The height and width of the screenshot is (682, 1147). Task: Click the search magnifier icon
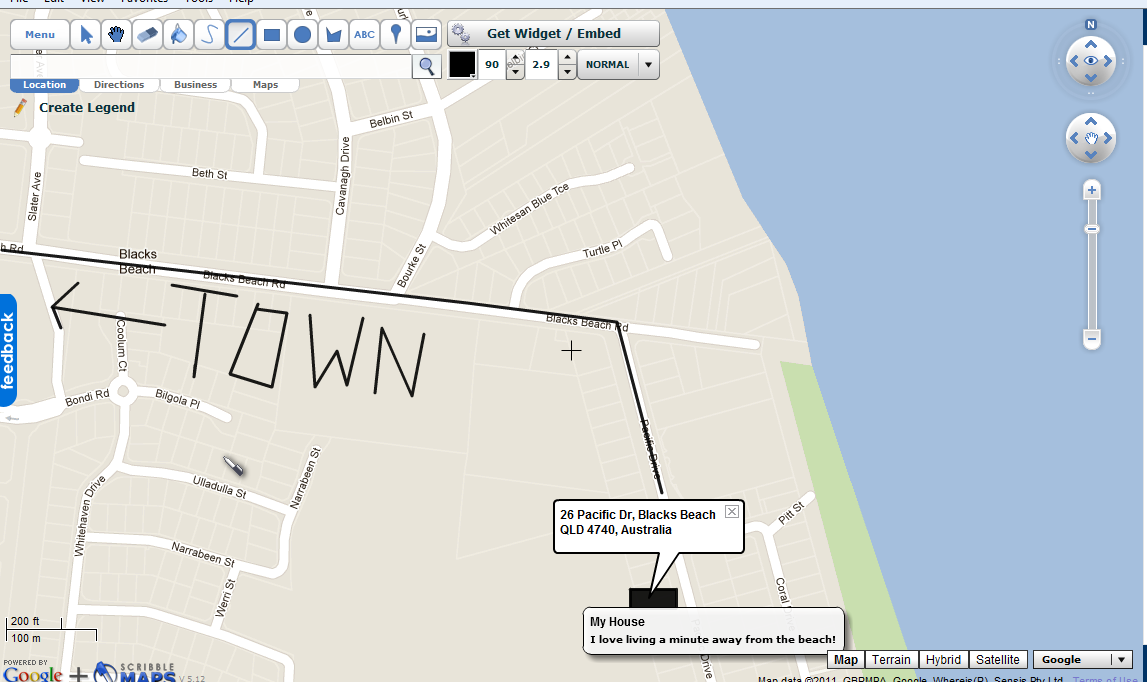coord(425,65)
